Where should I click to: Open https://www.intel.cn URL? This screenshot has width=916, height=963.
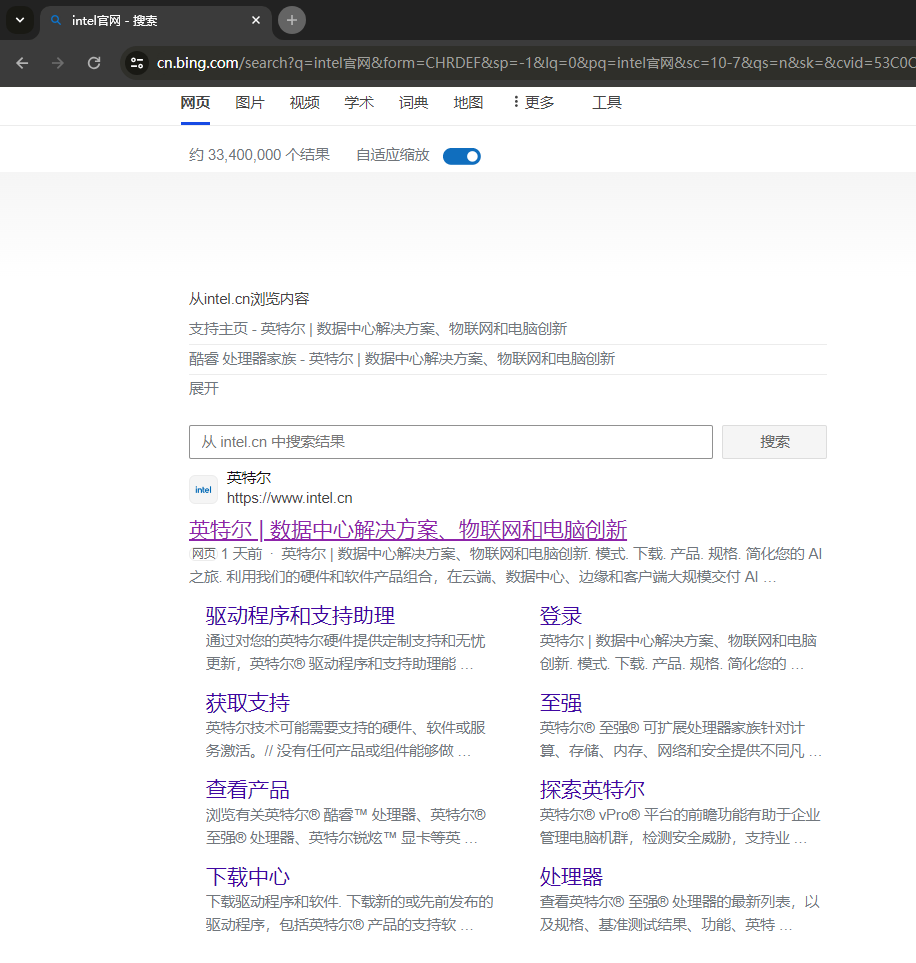click(x=290, y=498)
